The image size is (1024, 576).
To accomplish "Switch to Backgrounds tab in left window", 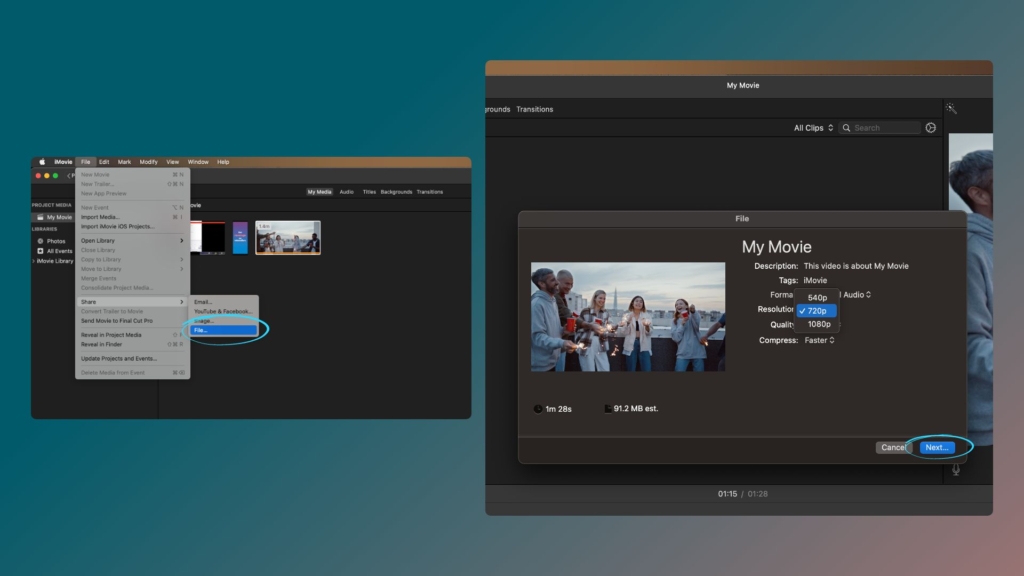I will click(396, 192).
